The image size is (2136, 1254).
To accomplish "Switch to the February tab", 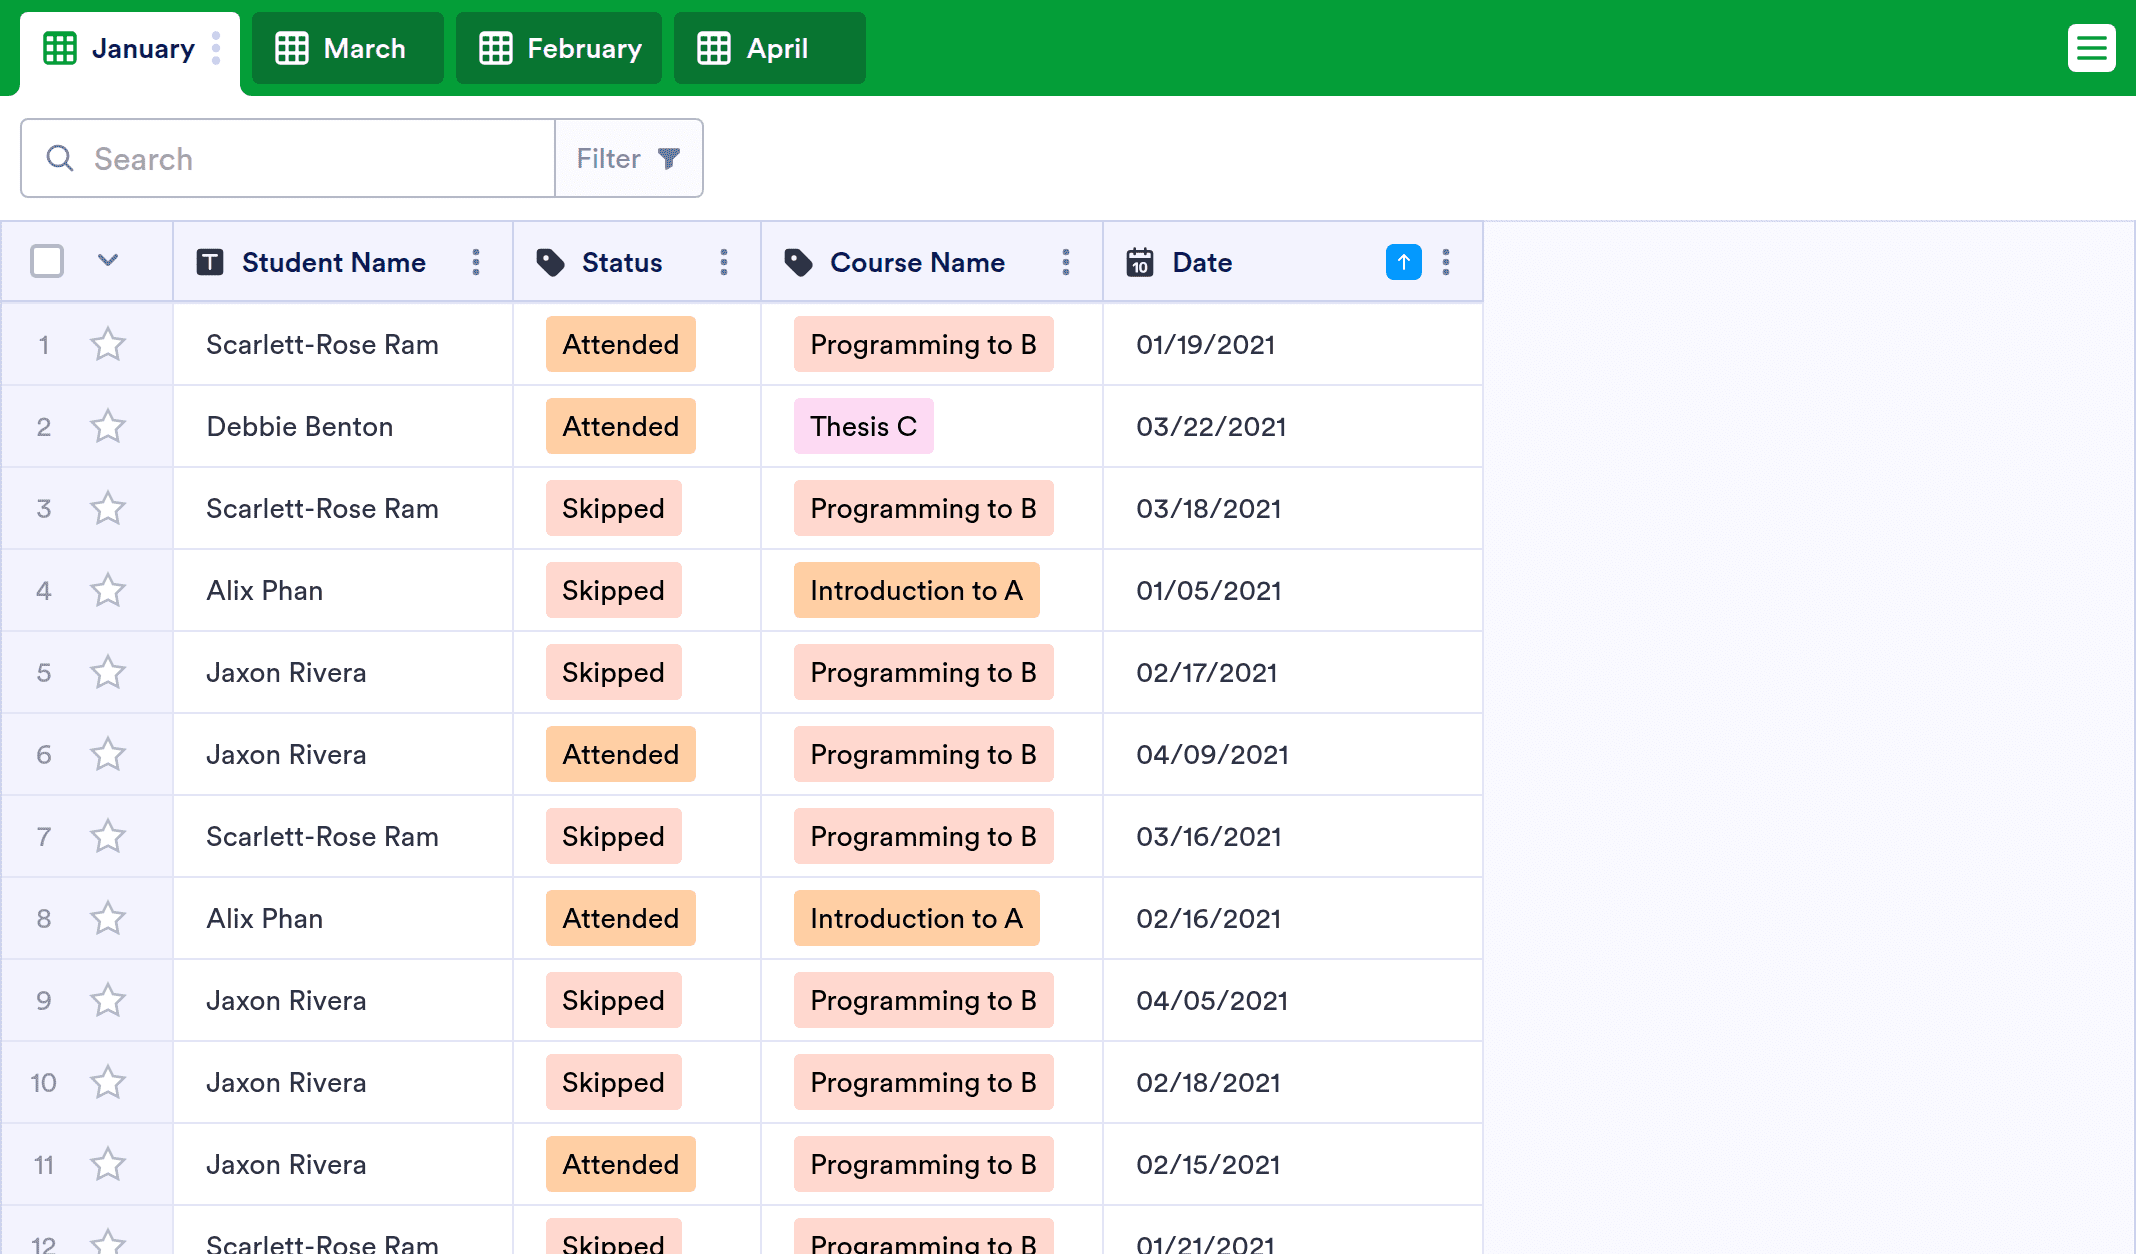I will pos(558,48).
